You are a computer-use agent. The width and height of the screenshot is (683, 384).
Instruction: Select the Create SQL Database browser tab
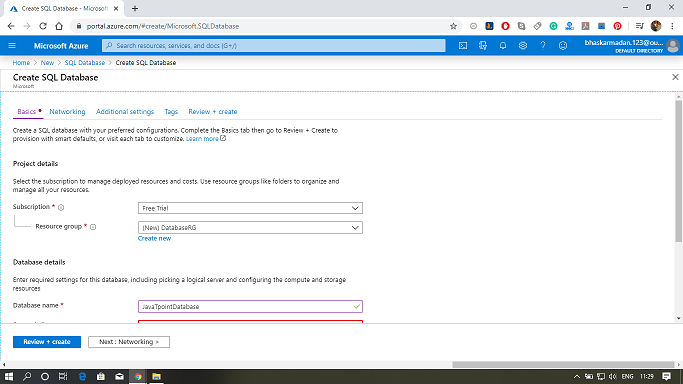click(63, 8)
